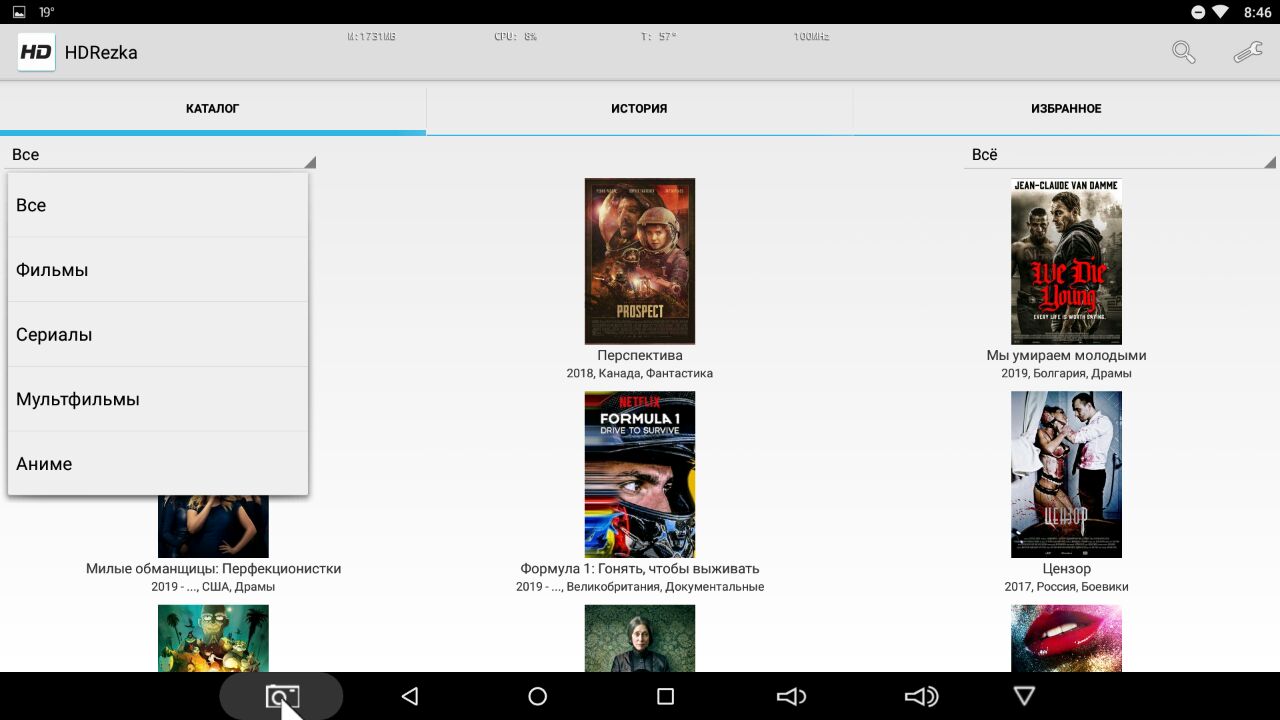Hide navigation bar with the down-triangle icon
Viewport: 1280px width, 720px height.
click(1024, 695)
